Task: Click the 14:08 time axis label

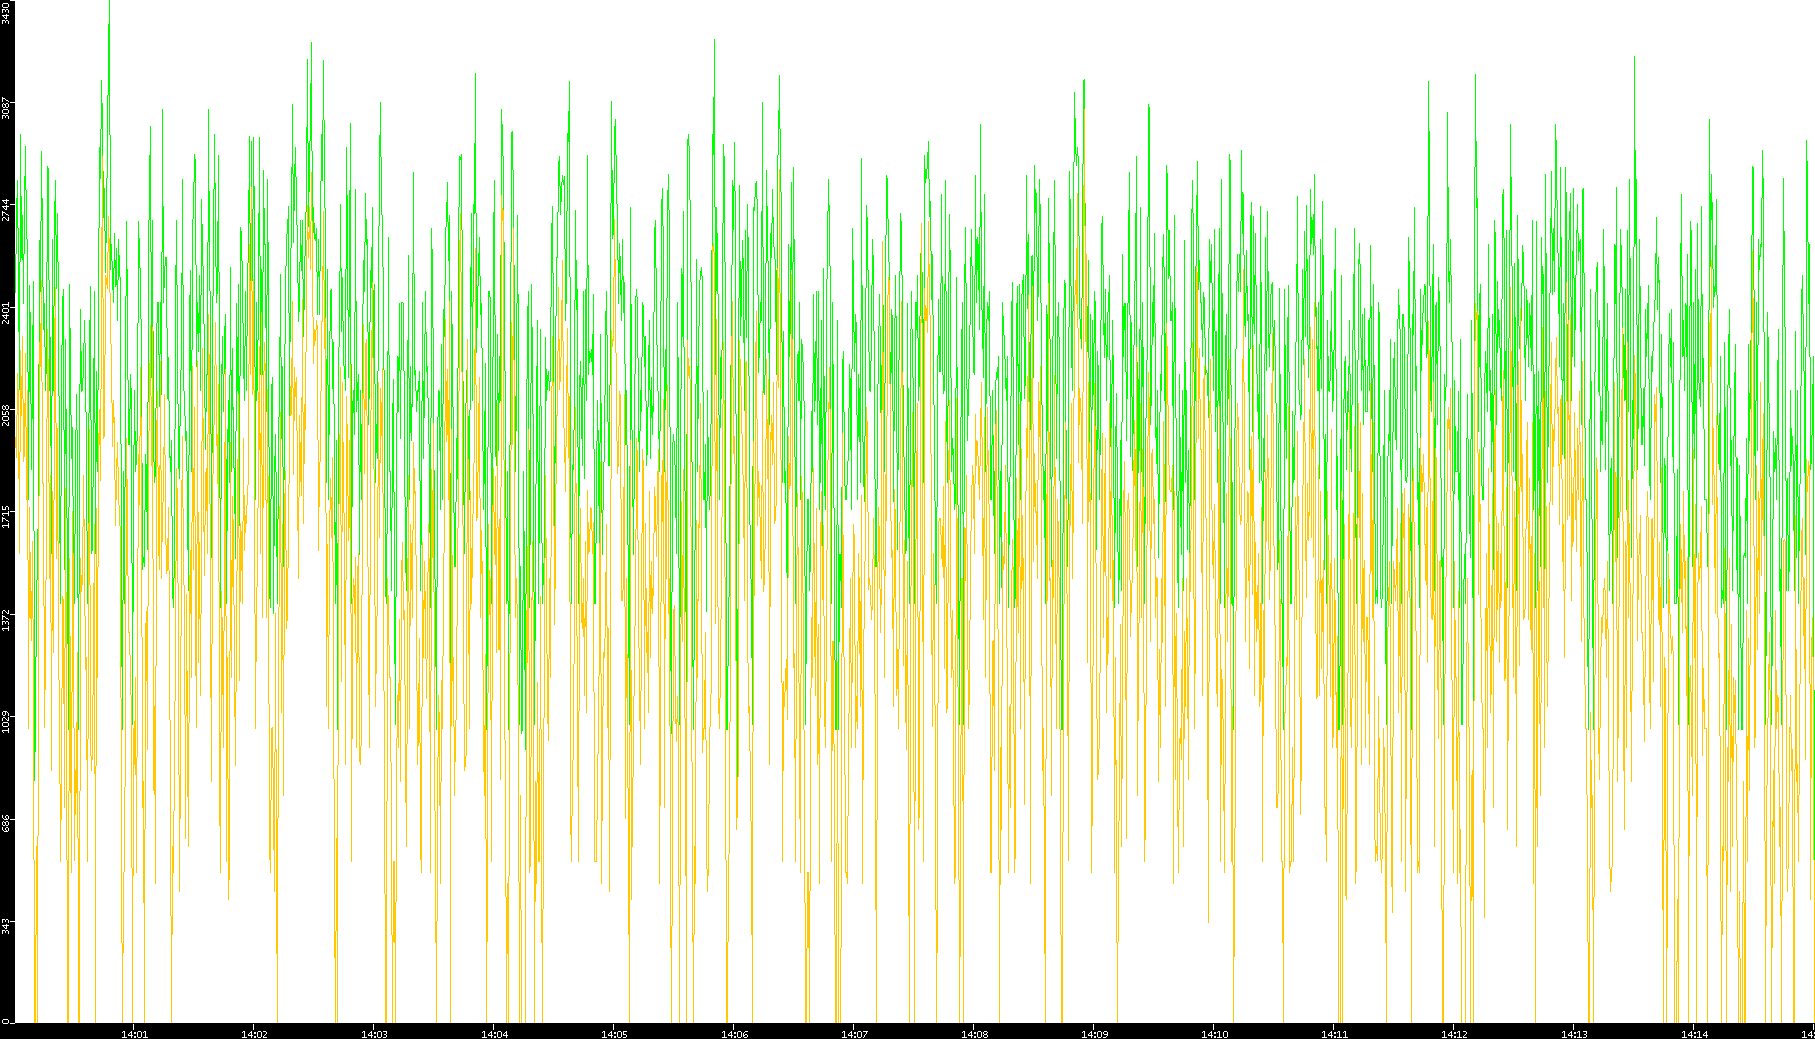Action: pyautogui.click(x=974, y=1033)
